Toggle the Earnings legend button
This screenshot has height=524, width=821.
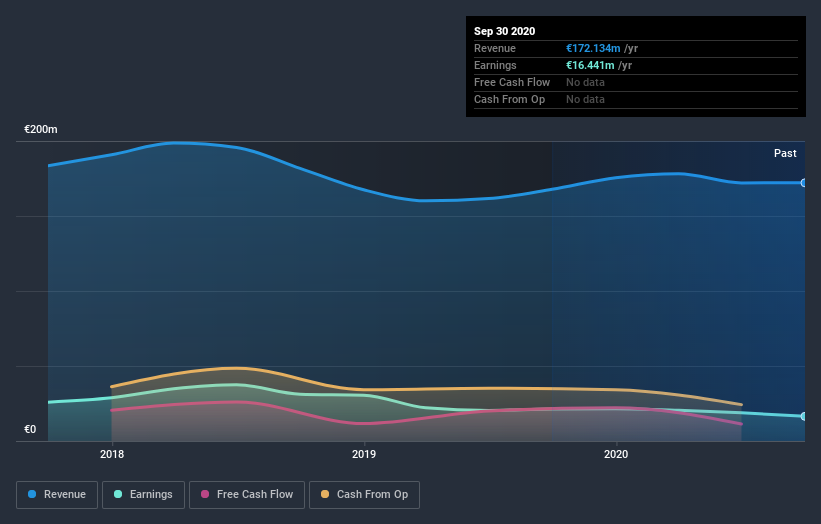click(x=143, y=495)
